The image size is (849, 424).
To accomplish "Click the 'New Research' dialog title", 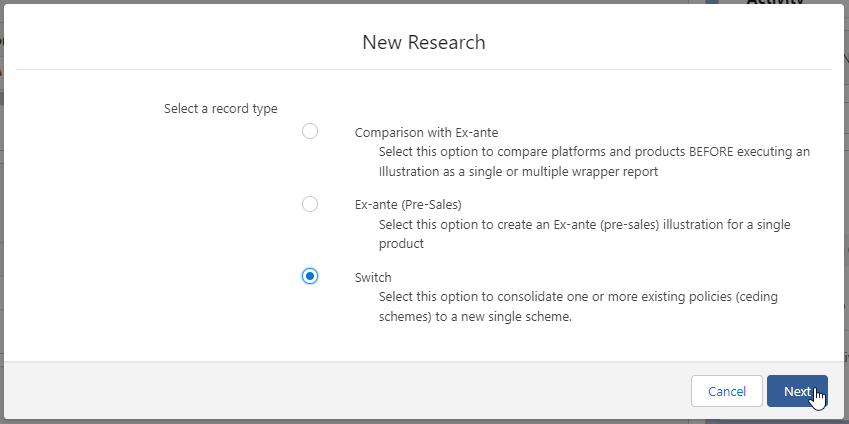I will (x=424, y=42).
